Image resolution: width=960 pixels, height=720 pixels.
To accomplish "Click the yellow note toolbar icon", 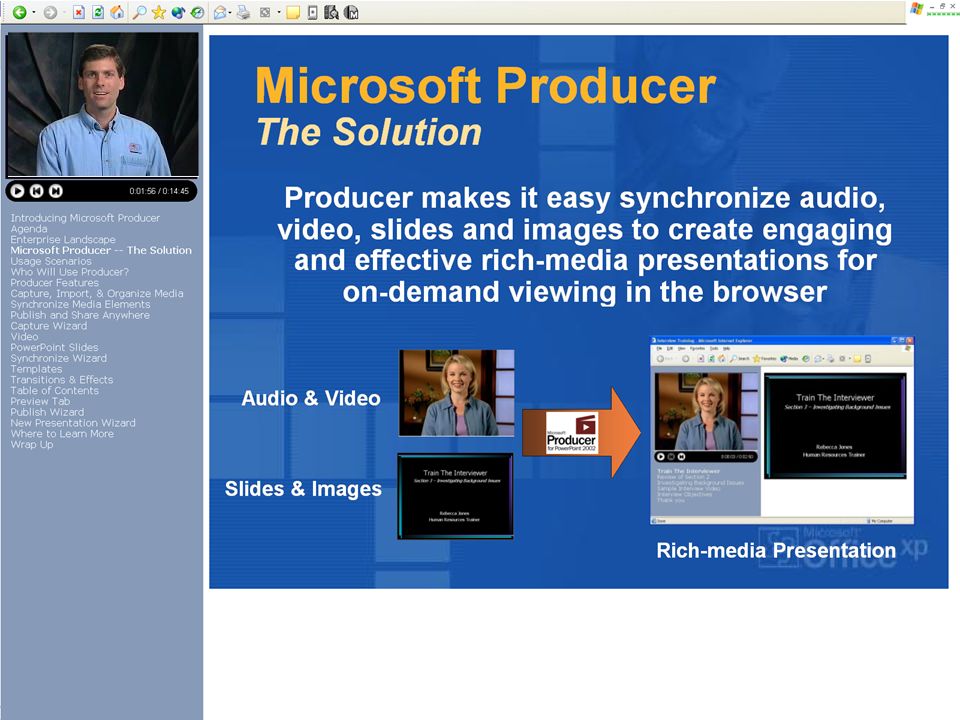I will (293, 12).
